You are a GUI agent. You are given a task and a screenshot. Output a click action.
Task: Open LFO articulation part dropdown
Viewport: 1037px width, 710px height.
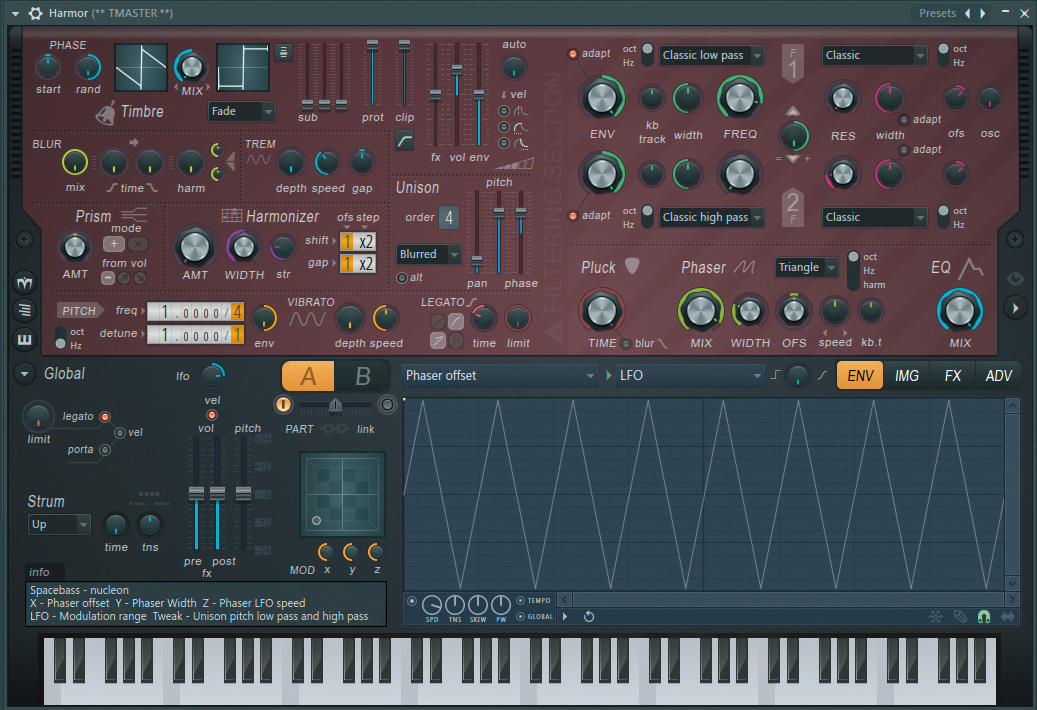691,375
